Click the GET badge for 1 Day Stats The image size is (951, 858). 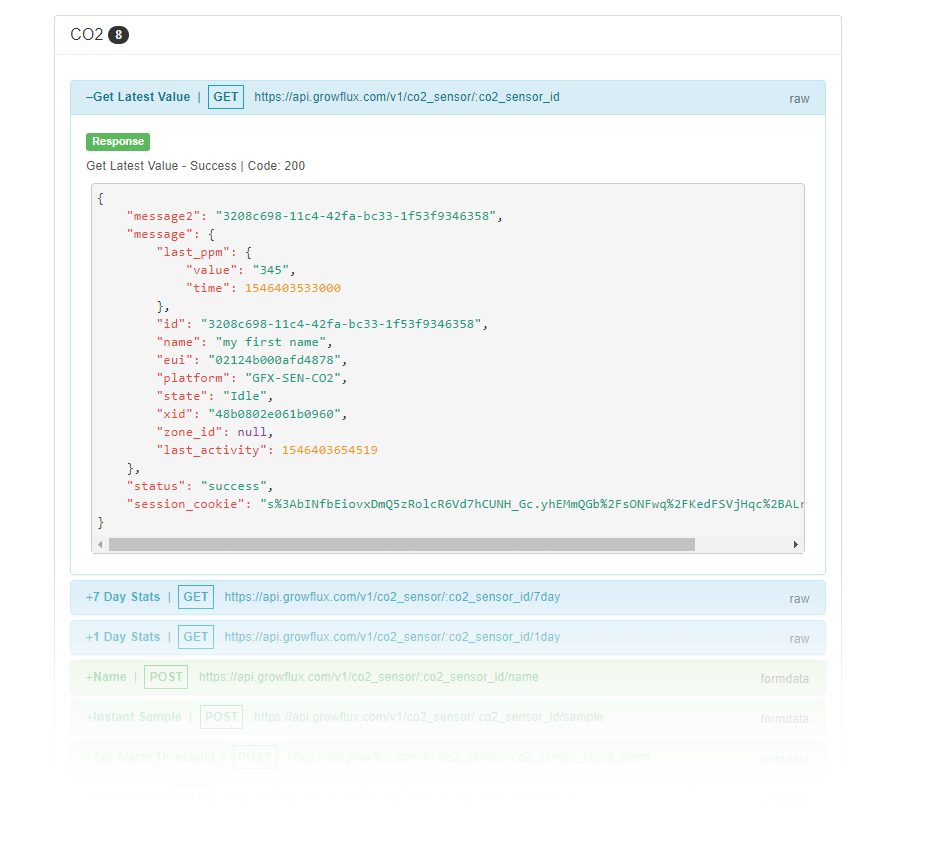click(196, 637)
